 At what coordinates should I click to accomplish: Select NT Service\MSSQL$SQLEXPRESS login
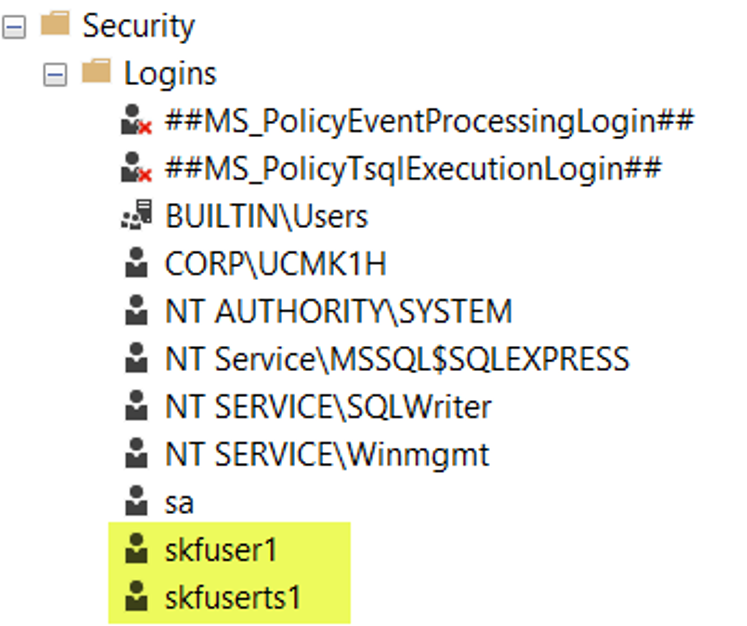pos(397,359)
